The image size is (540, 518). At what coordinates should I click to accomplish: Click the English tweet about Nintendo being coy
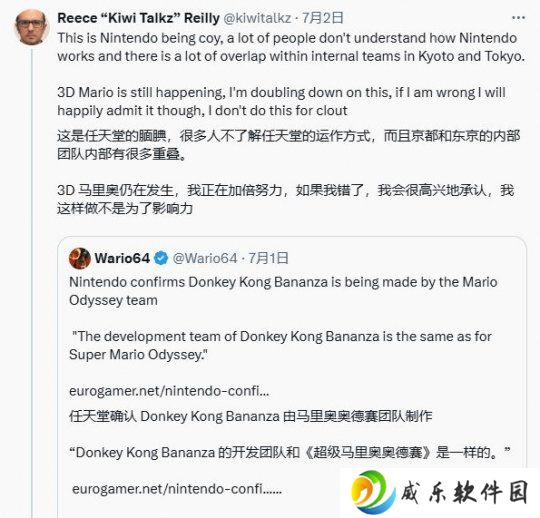click(x=291, y=47)
